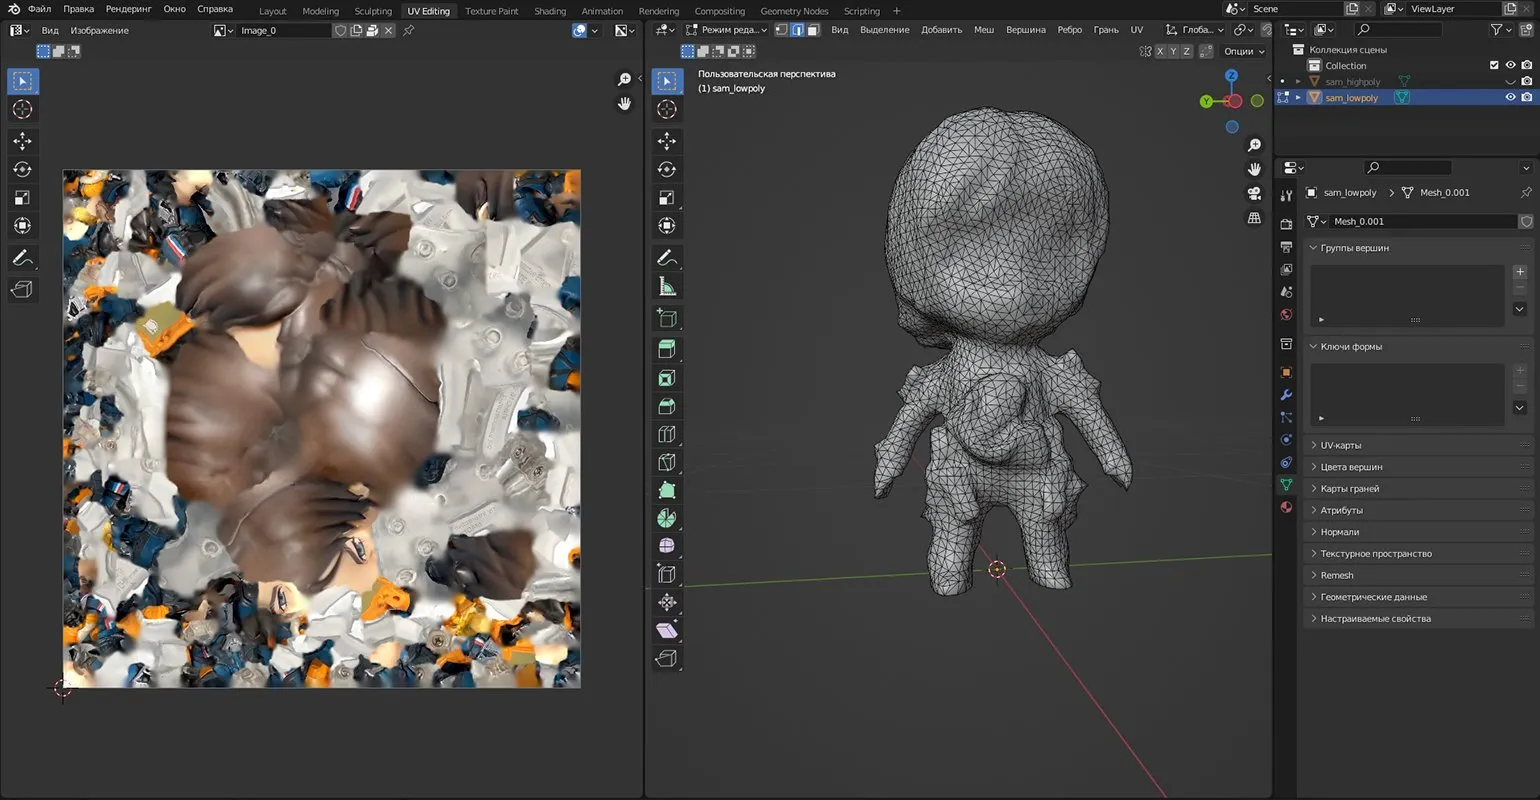Hide sam_lowpoly with its eye icon

(1510, 98)
